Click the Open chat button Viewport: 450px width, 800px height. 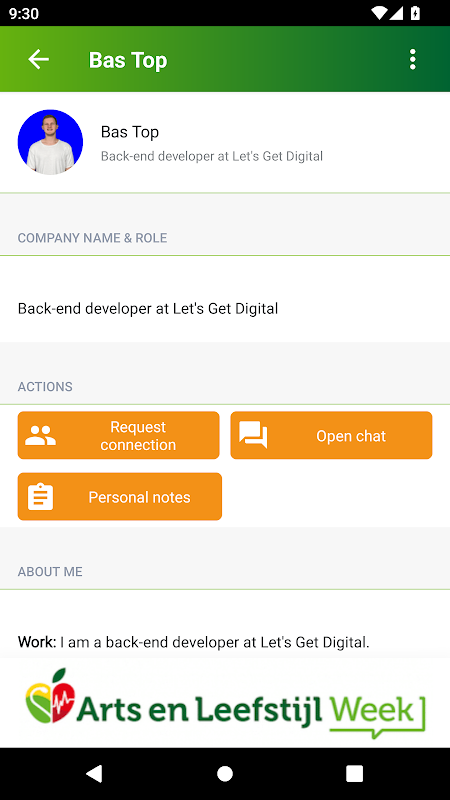pos(331,435)
